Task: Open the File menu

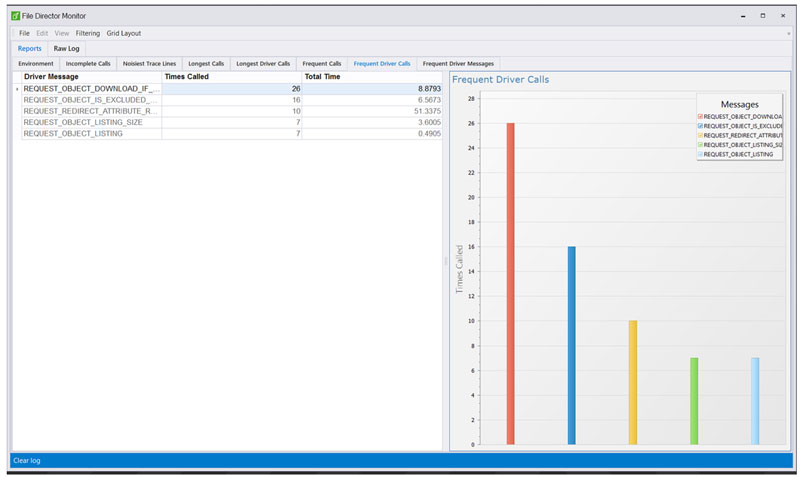Action: (x=24, y=33)
